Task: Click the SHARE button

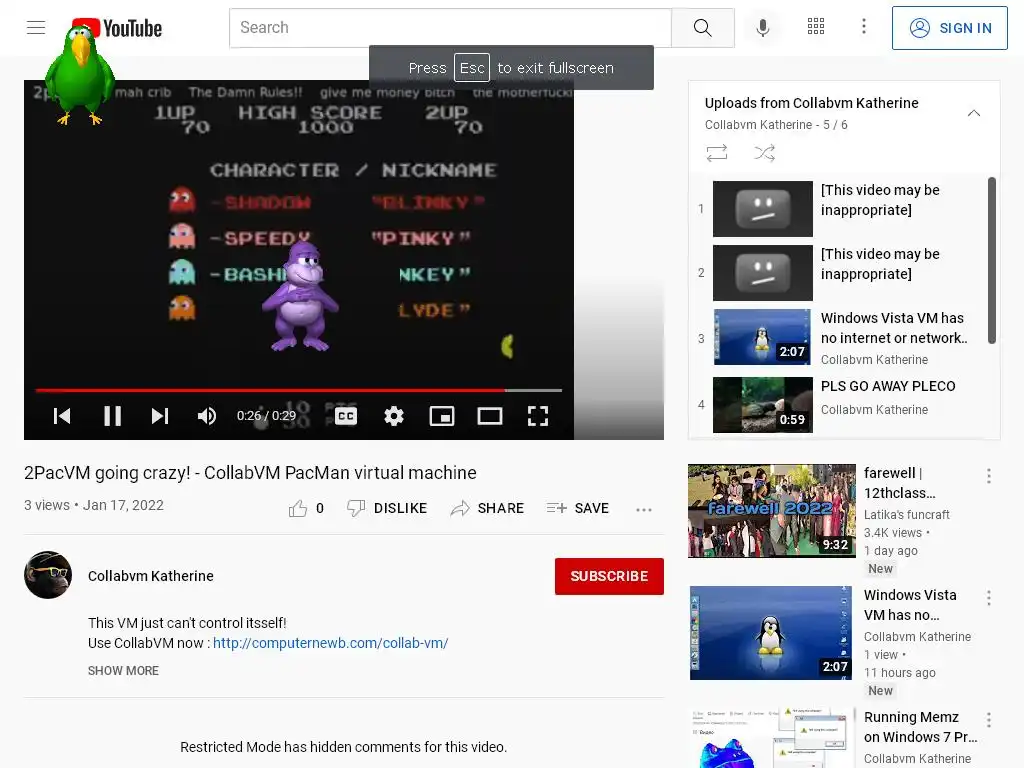Action: tap(487, 508)
